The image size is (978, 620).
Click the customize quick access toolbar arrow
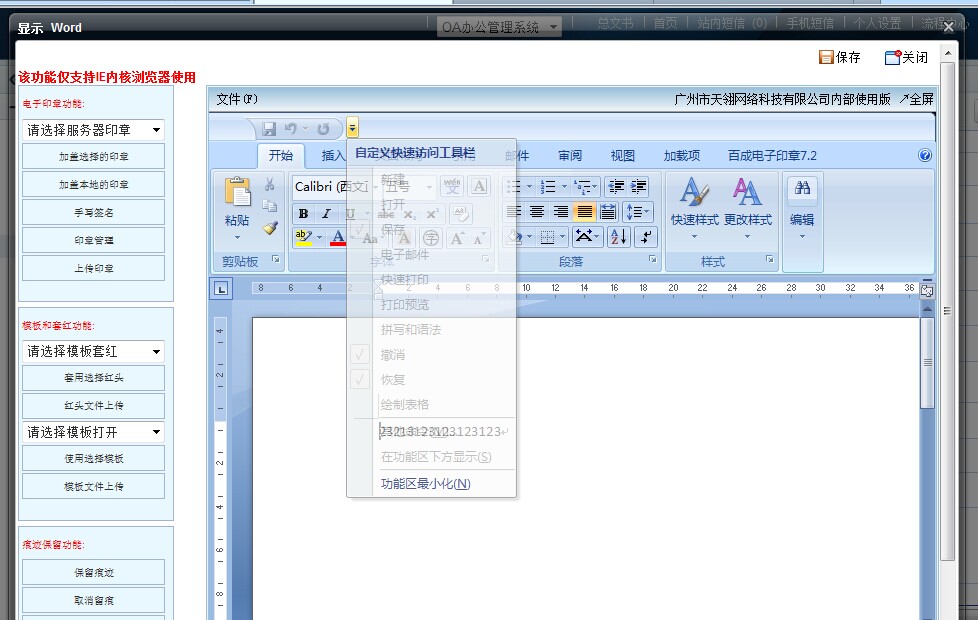[x=352, y=128]
